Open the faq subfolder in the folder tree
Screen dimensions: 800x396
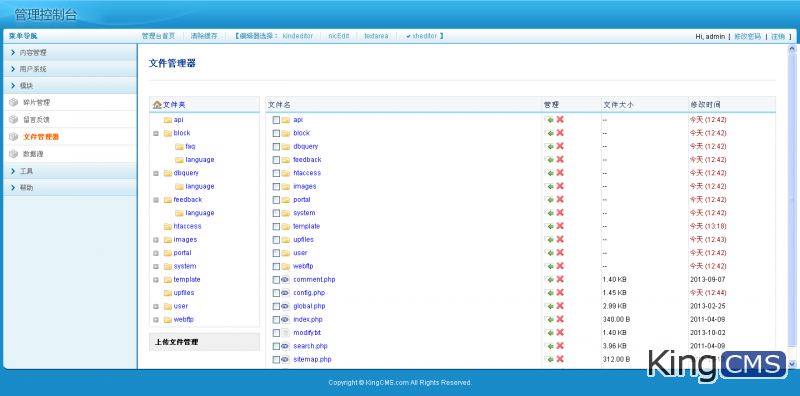click(x=190, y=146)
